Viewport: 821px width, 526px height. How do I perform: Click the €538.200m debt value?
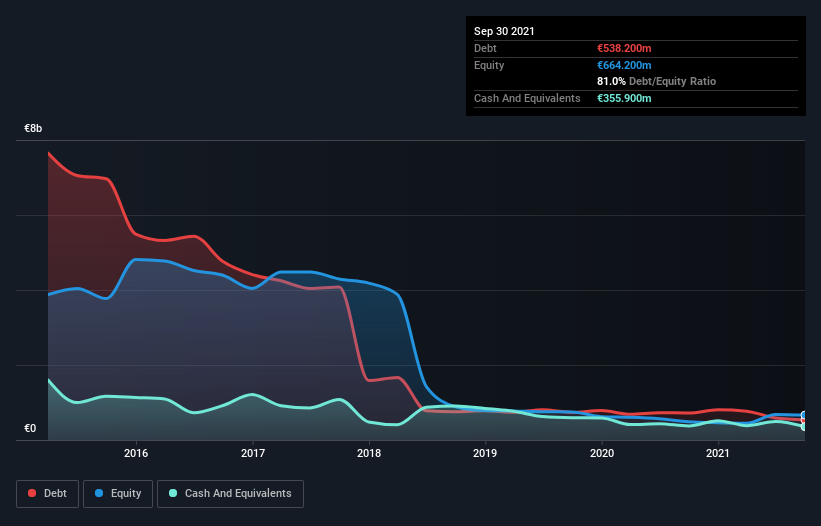pyautogui.click(x=624, y=49)
